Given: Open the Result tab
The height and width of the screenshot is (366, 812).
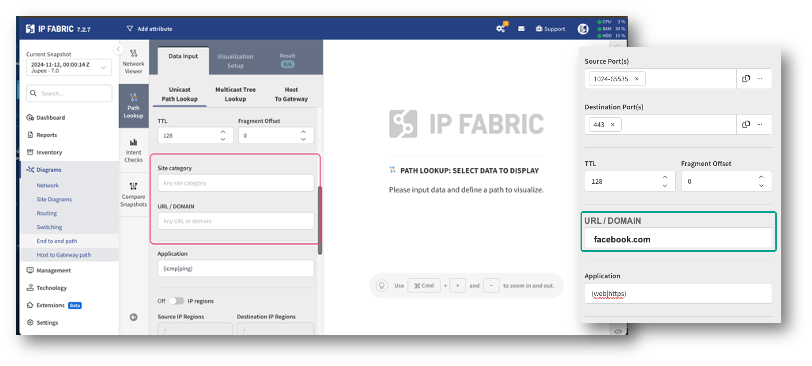Looking at the screenshot, I should (x=287, y=61).
